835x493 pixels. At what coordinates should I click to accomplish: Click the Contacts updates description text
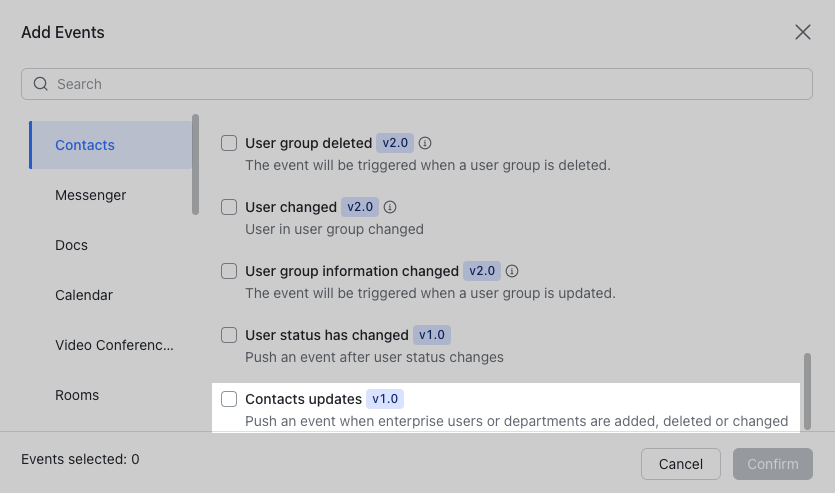click(517, 421)
